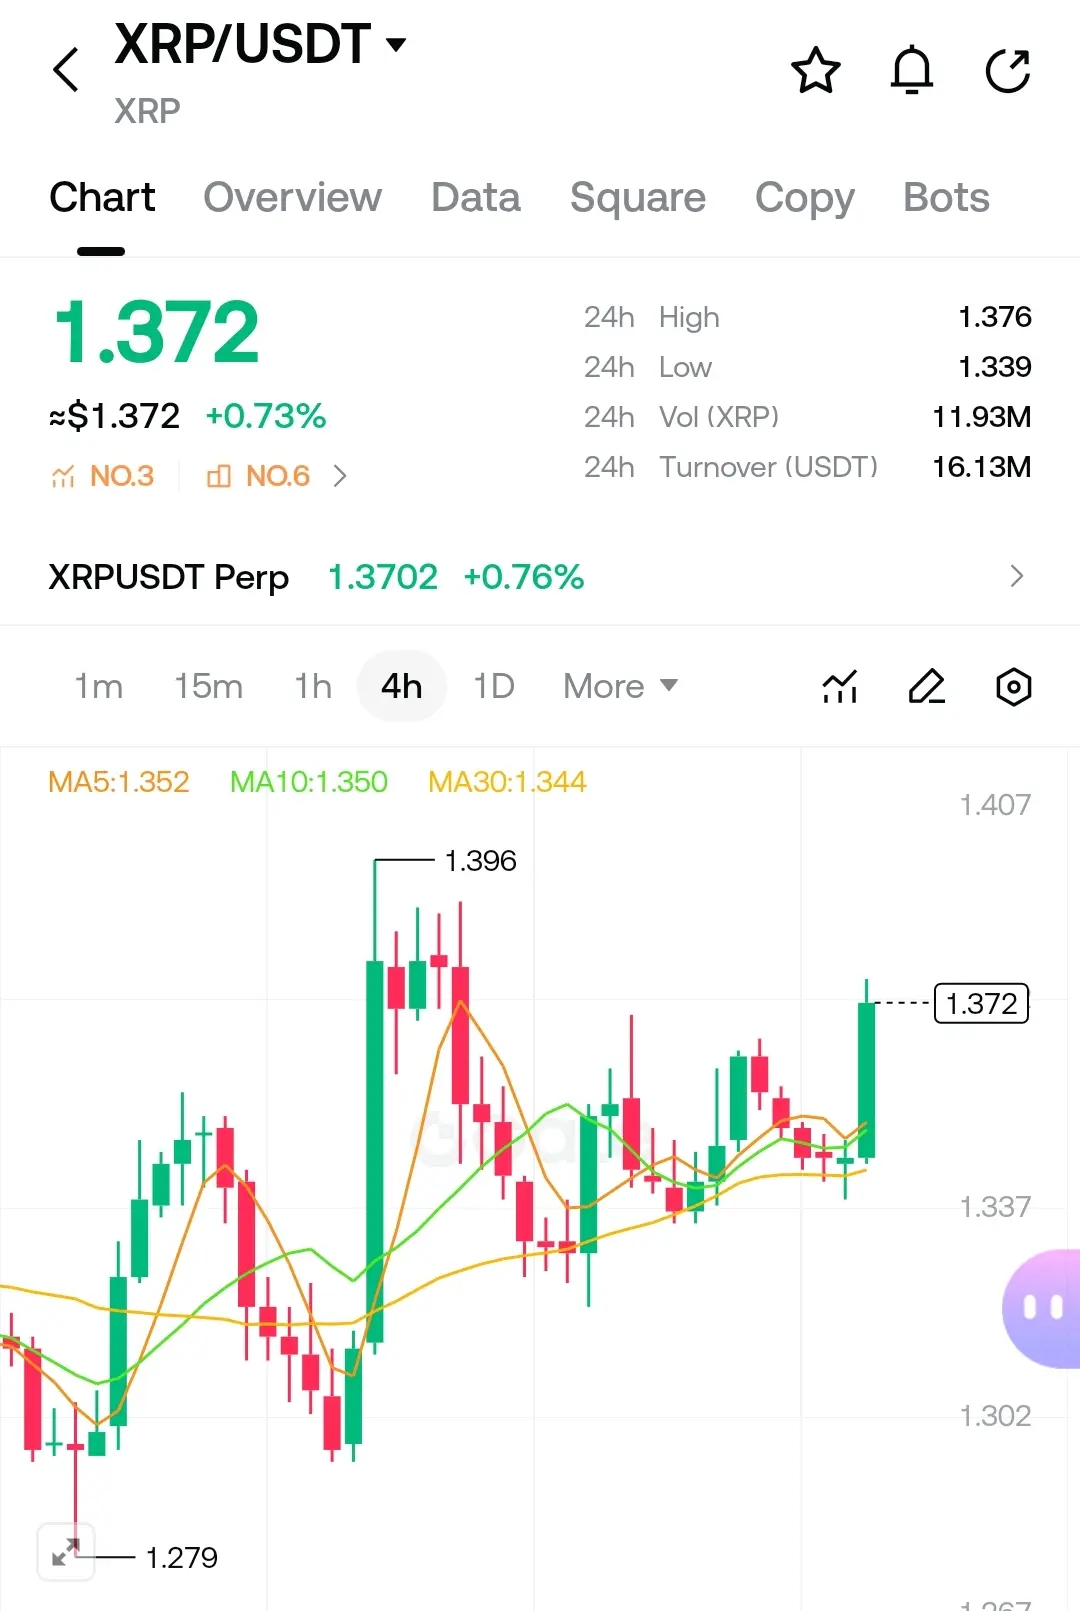Screen dimensions: 1080x1611
Task: Switch to the Copy tab
Action: [805, 198]
